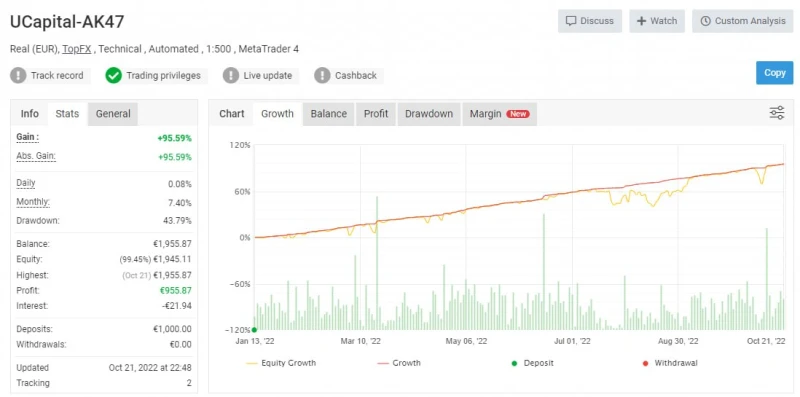Toggle Equity Growth series in legend
800x397 pixels.
[281, 363]
